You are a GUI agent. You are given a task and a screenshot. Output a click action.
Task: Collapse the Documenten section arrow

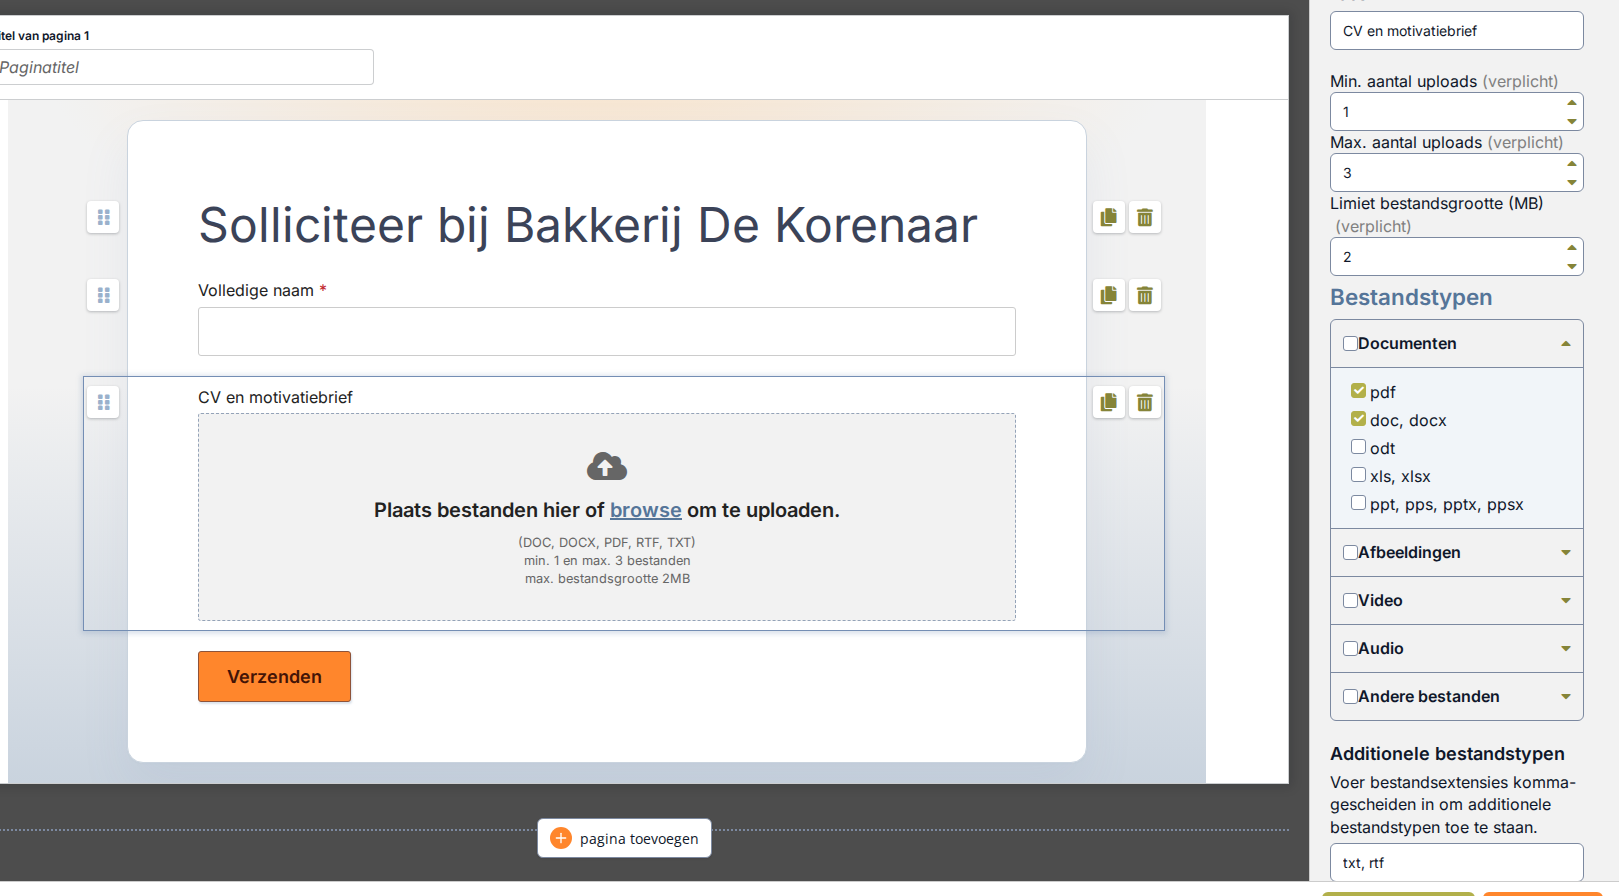1566,344
